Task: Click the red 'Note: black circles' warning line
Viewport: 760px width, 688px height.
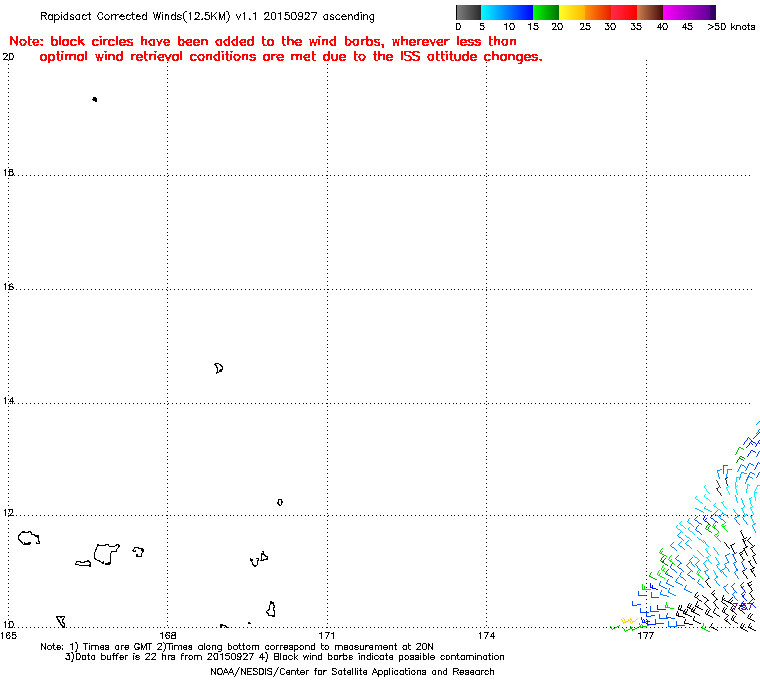Action: pyautogui.click(x=263, y=41)
